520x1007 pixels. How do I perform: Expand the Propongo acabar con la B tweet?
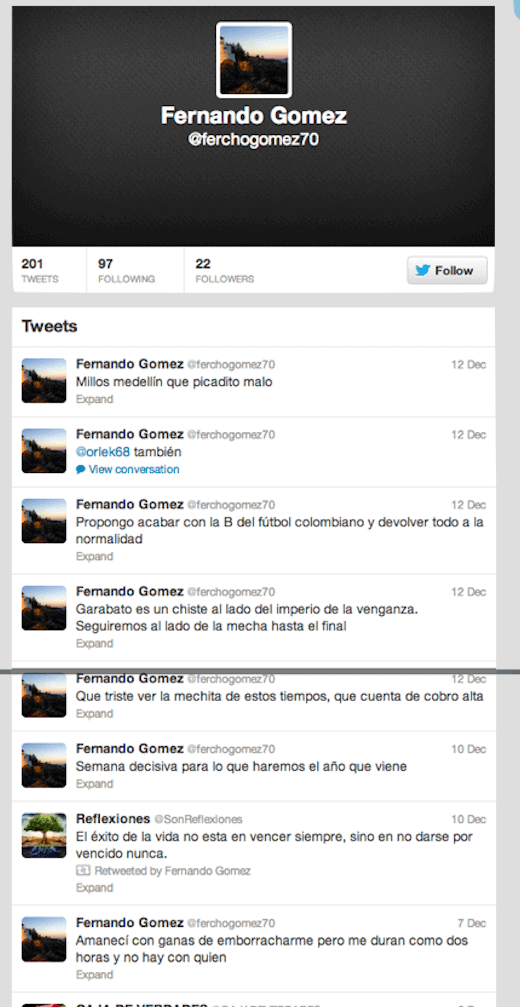pyautogui.click(x=94, y=556)
